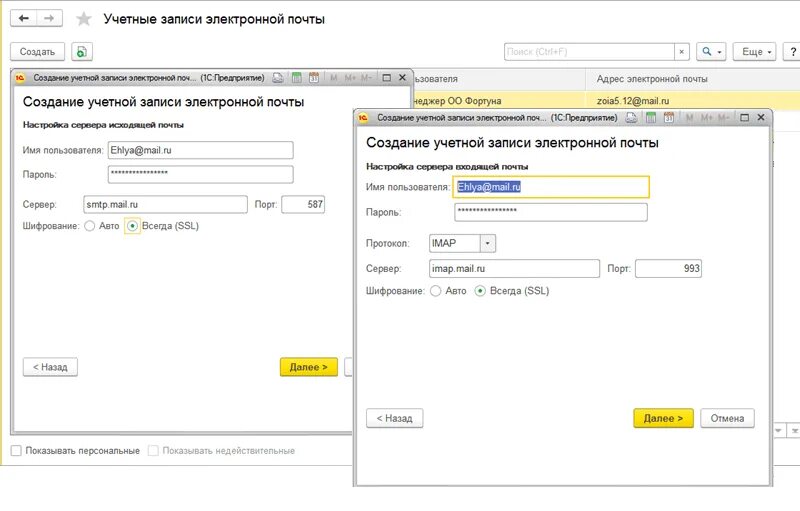Viewport: 800px width, 511px height.
Task: Close the incoming mail dialog window
Action: point(761,118)
